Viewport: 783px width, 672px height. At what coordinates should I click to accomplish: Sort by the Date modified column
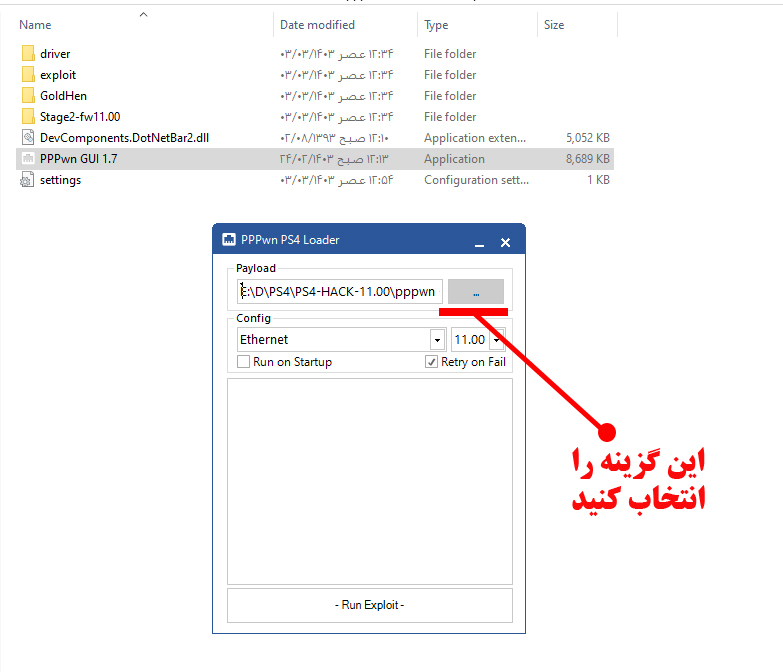[317, 25]
